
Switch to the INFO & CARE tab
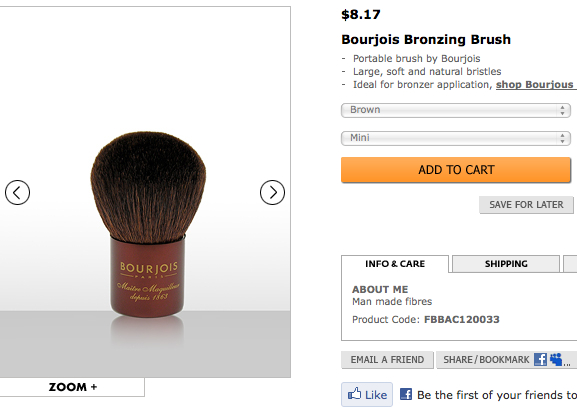pos(395,264)
